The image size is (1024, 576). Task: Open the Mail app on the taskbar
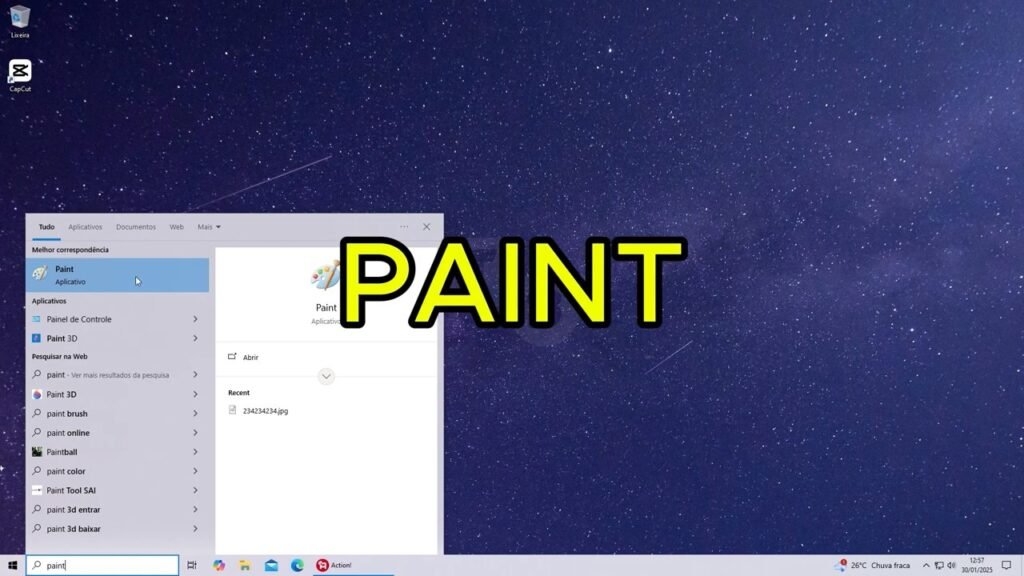[x=271, y=566]
